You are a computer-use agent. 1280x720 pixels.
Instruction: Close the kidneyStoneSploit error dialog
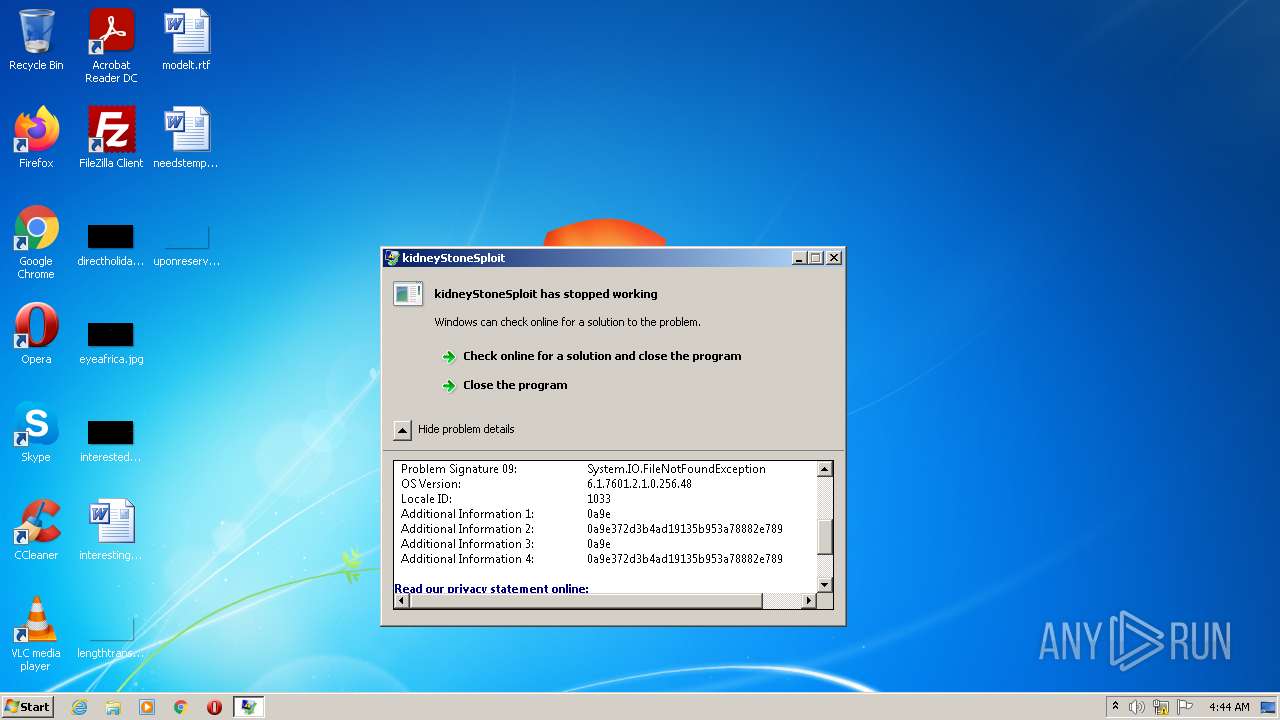point(834,258)
